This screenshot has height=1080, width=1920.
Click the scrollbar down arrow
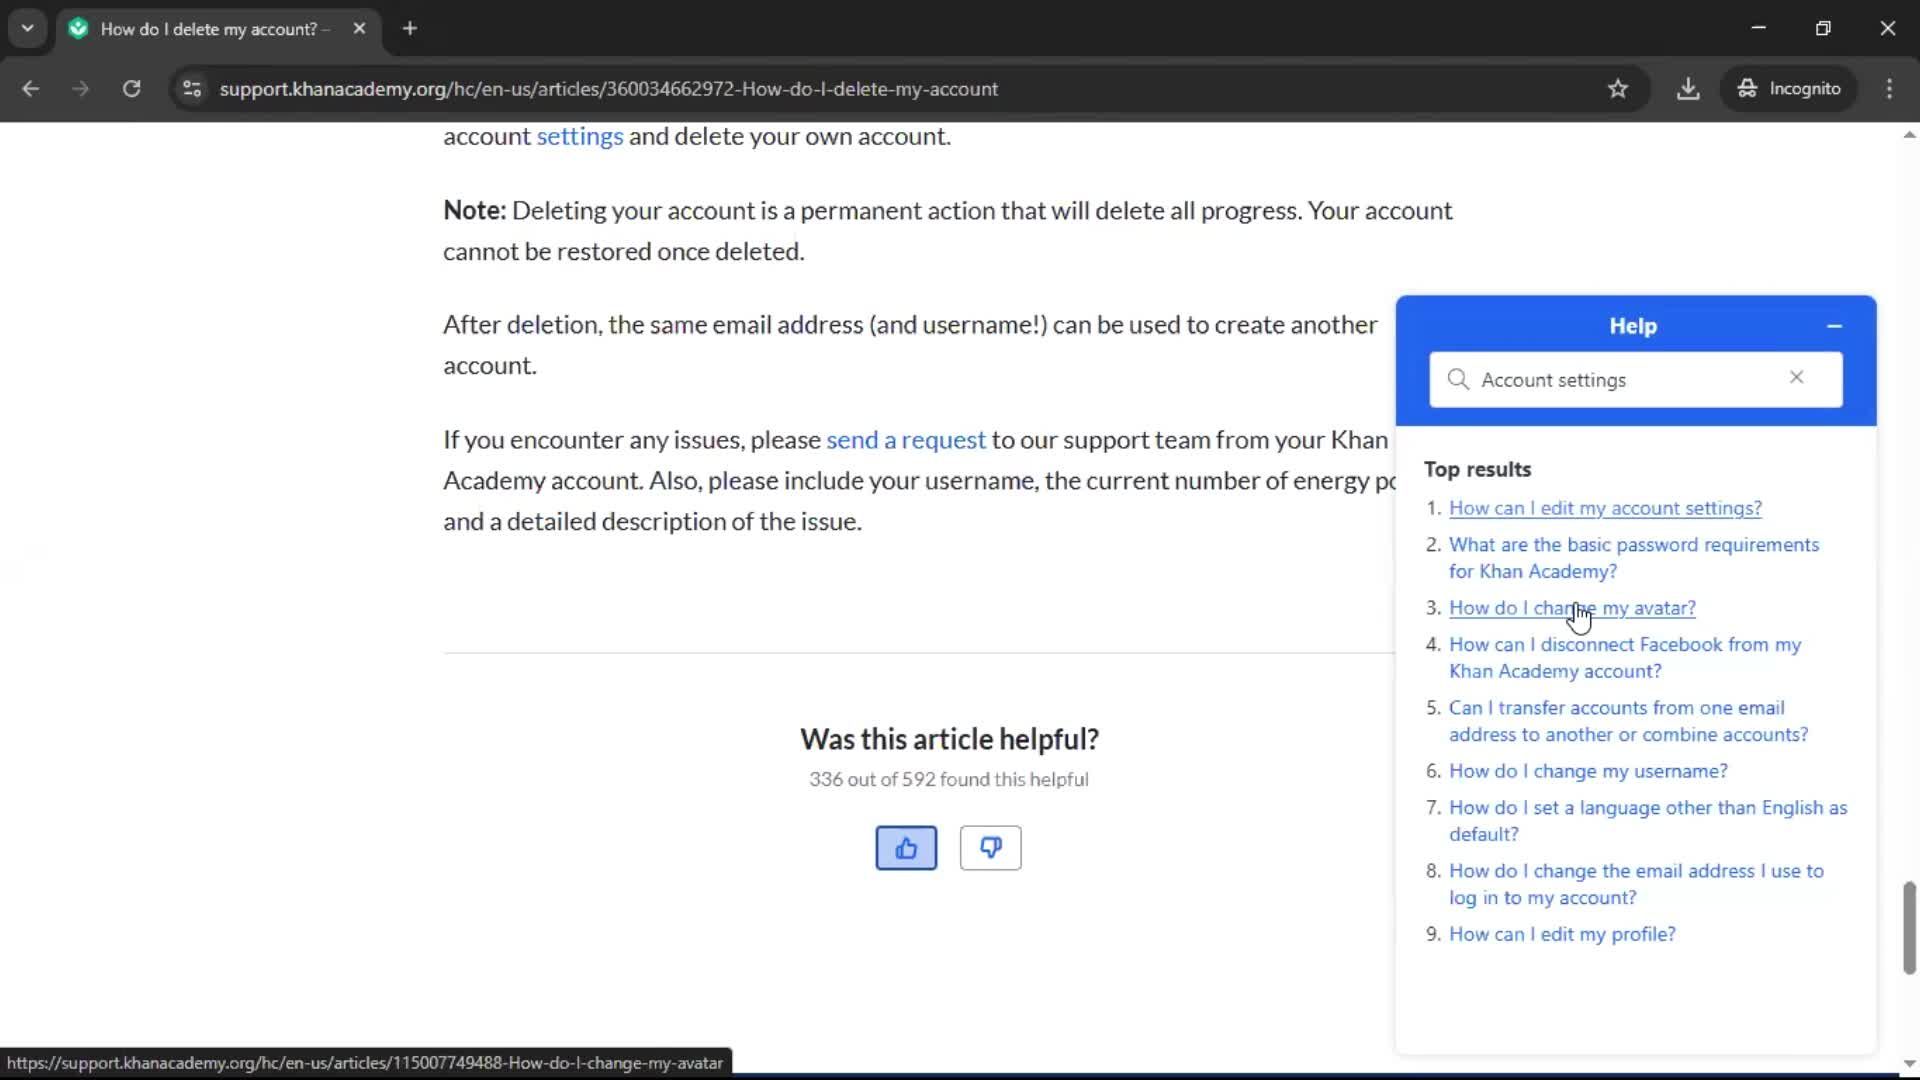point(1909,1064)
